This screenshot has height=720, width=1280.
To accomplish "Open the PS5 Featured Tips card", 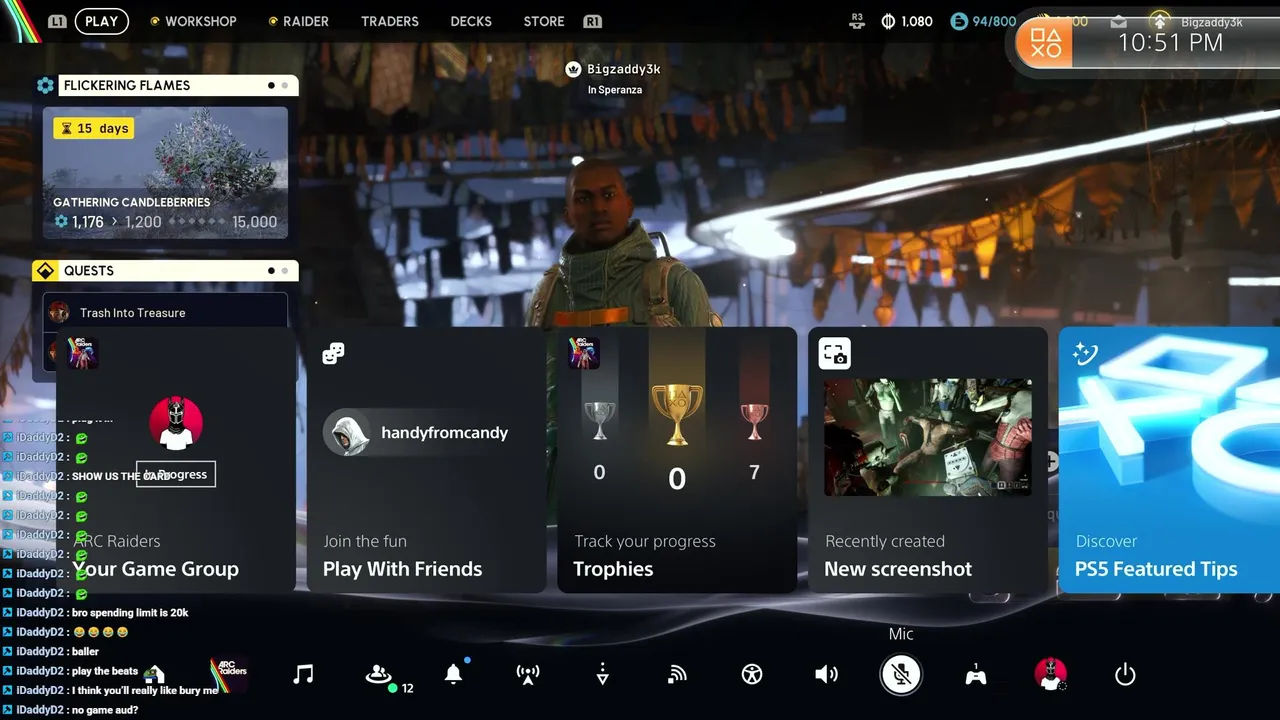I will 1169,460.
